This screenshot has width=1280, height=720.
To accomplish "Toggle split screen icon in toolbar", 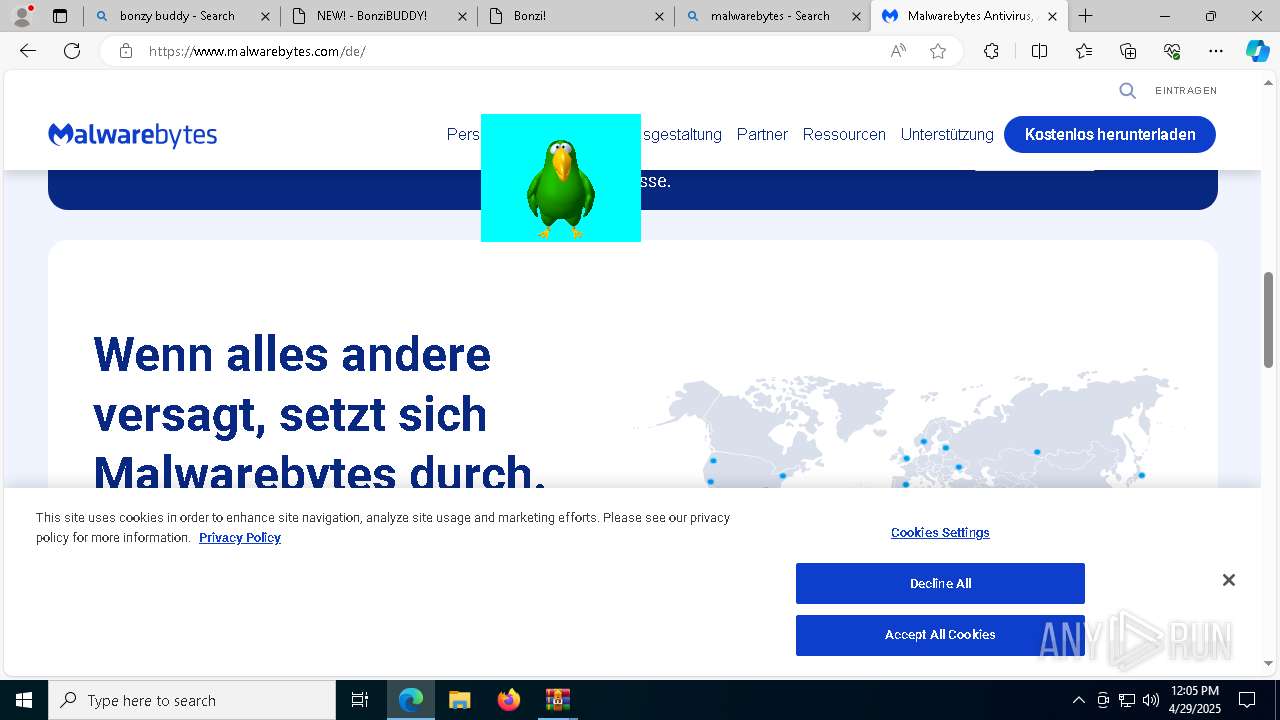I will [1039, 51].
